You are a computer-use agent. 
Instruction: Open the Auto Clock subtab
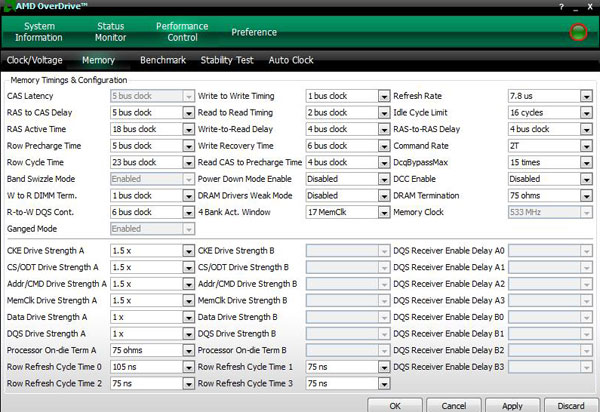[291, 60]
